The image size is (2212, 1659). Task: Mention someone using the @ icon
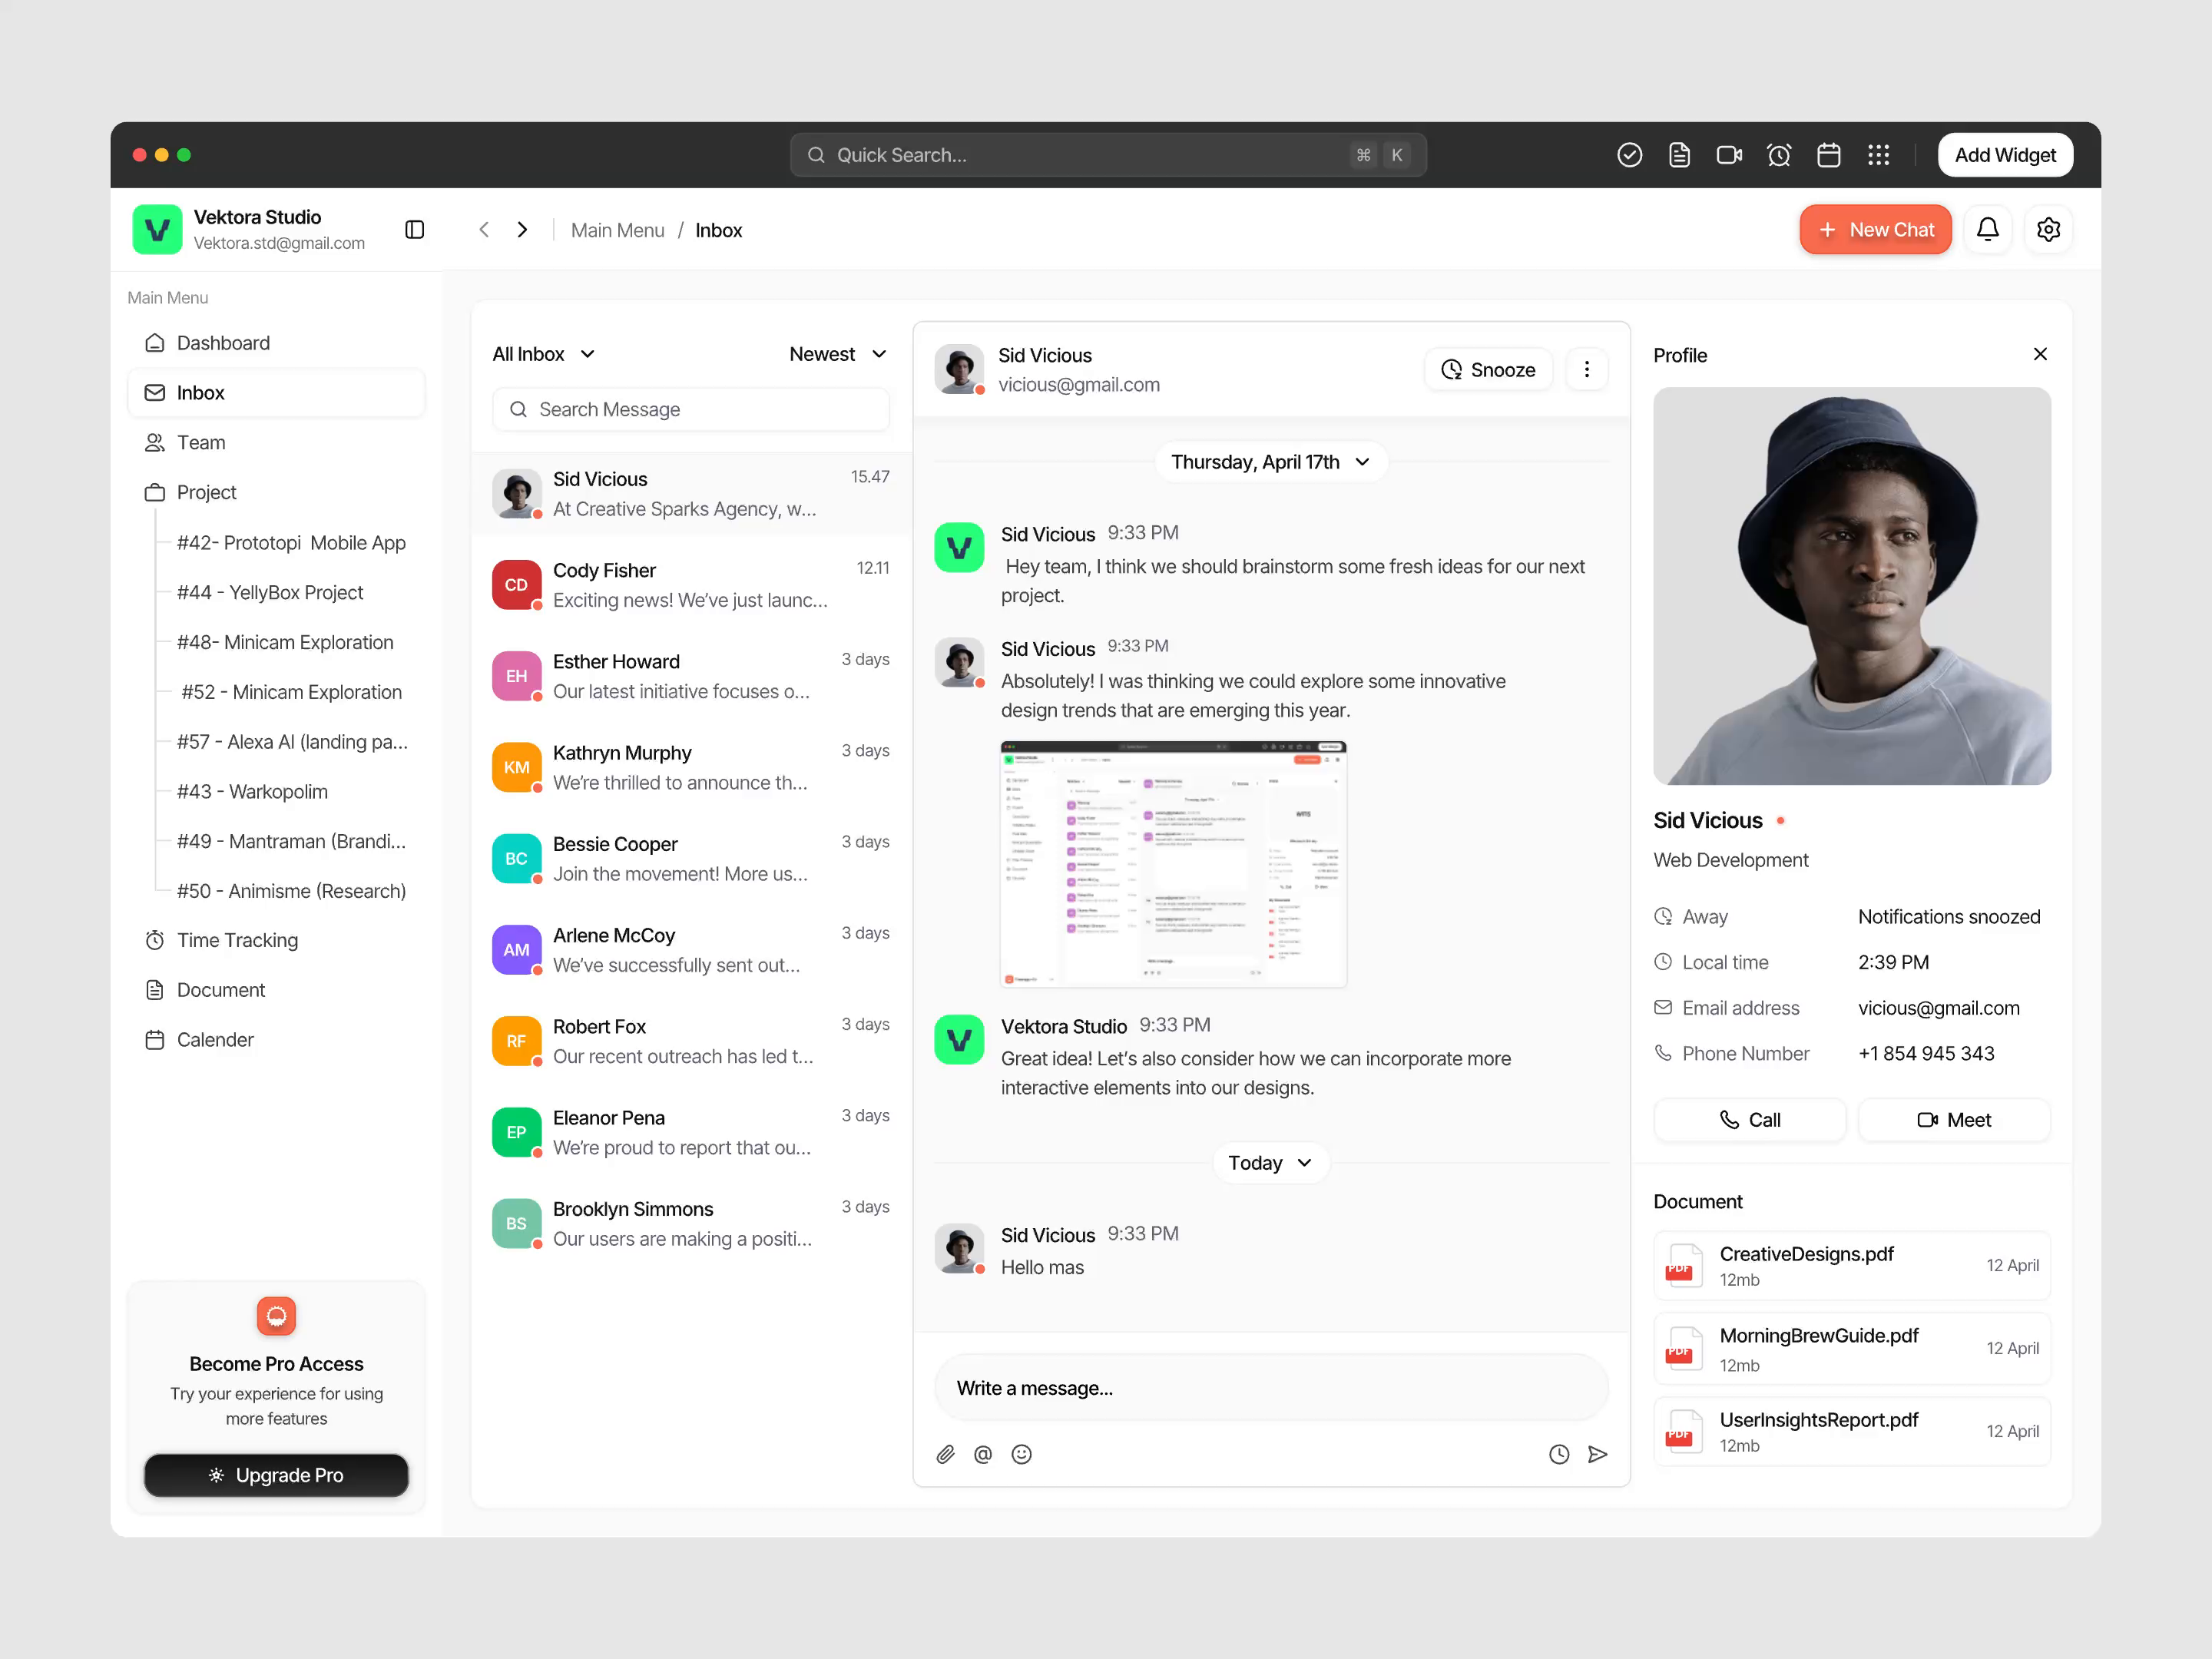tap(983, 1454)
